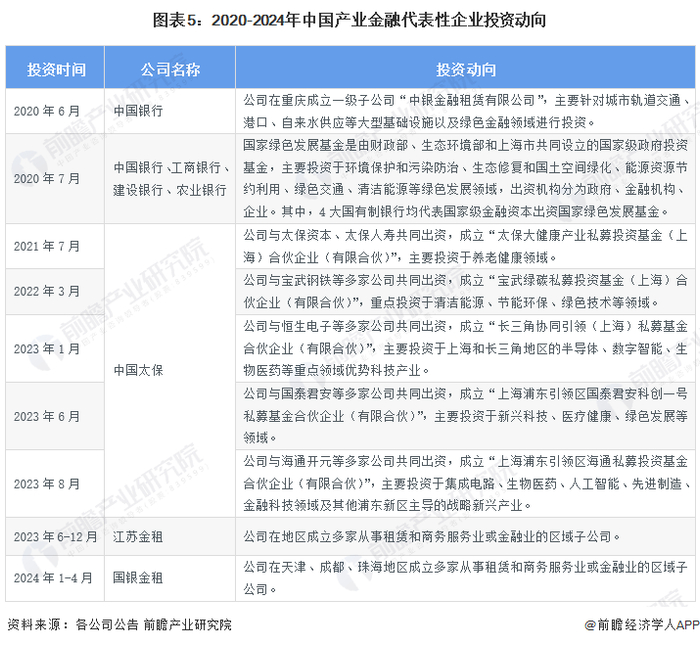Screen dimensions: 700x645
Task: Select the 中国银行、工商银行、建设银行、农业银行 cell
Action: [x=170, y=179]
